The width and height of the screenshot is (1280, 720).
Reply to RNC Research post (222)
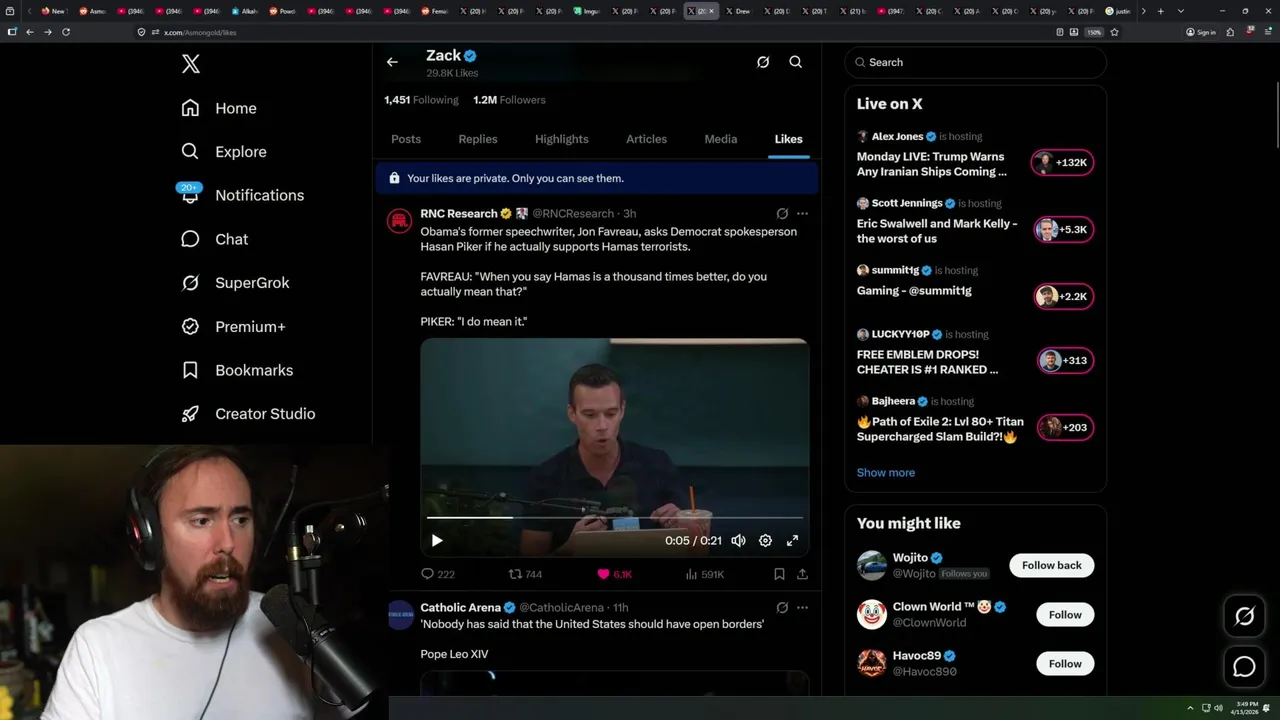(x=437, y=574)
